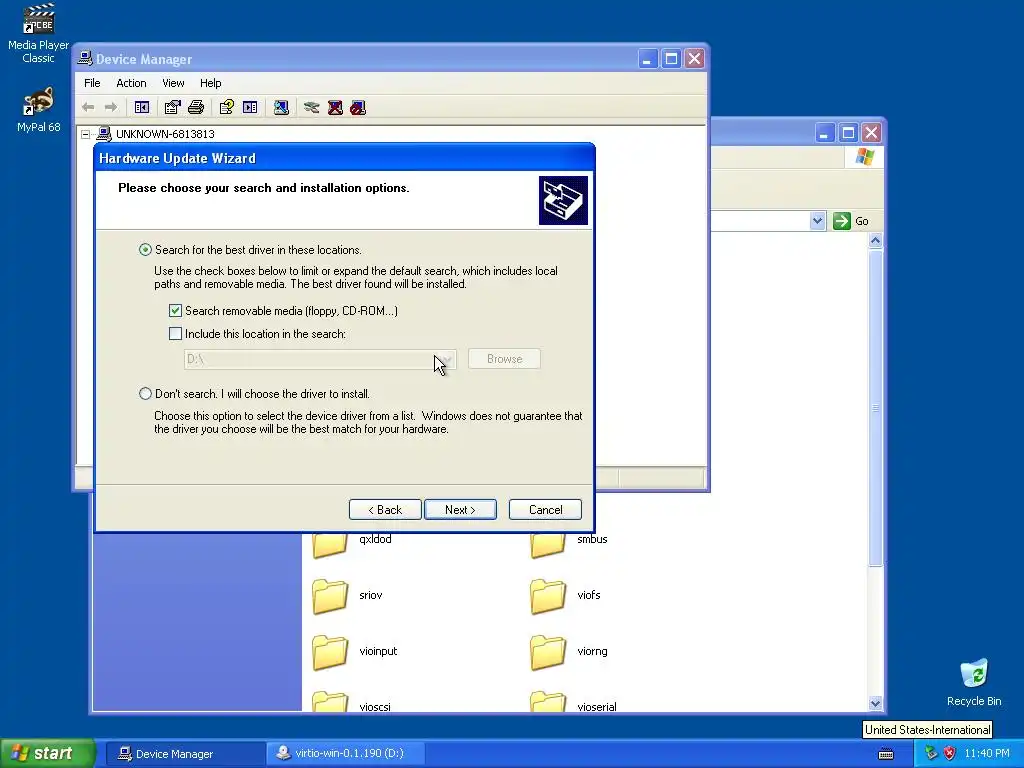The width and height of the screenshot is (1024, 768).
Task: Click the network connection tray icon
Action: (x=931, y=754)
